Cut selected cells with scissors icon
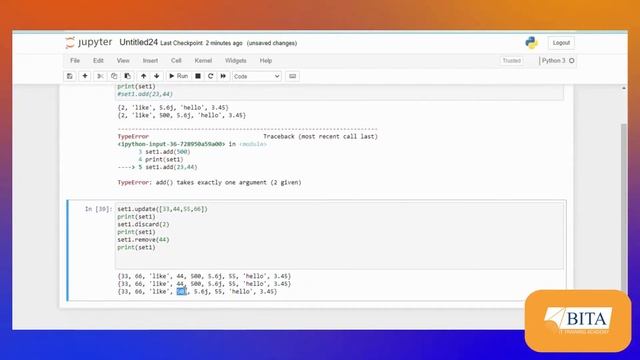 pos(100,76)
